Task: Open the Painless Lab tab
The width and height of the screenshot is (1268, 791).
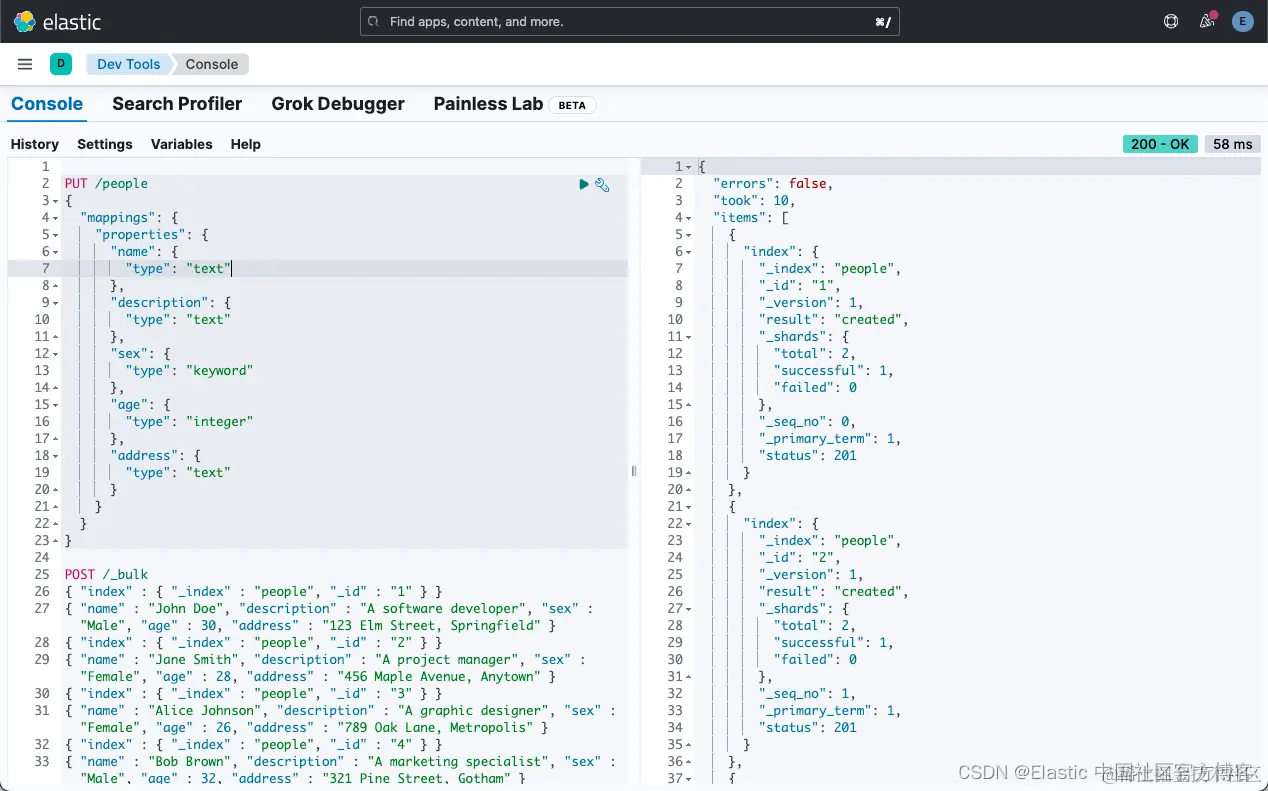Action: point(488,104)
